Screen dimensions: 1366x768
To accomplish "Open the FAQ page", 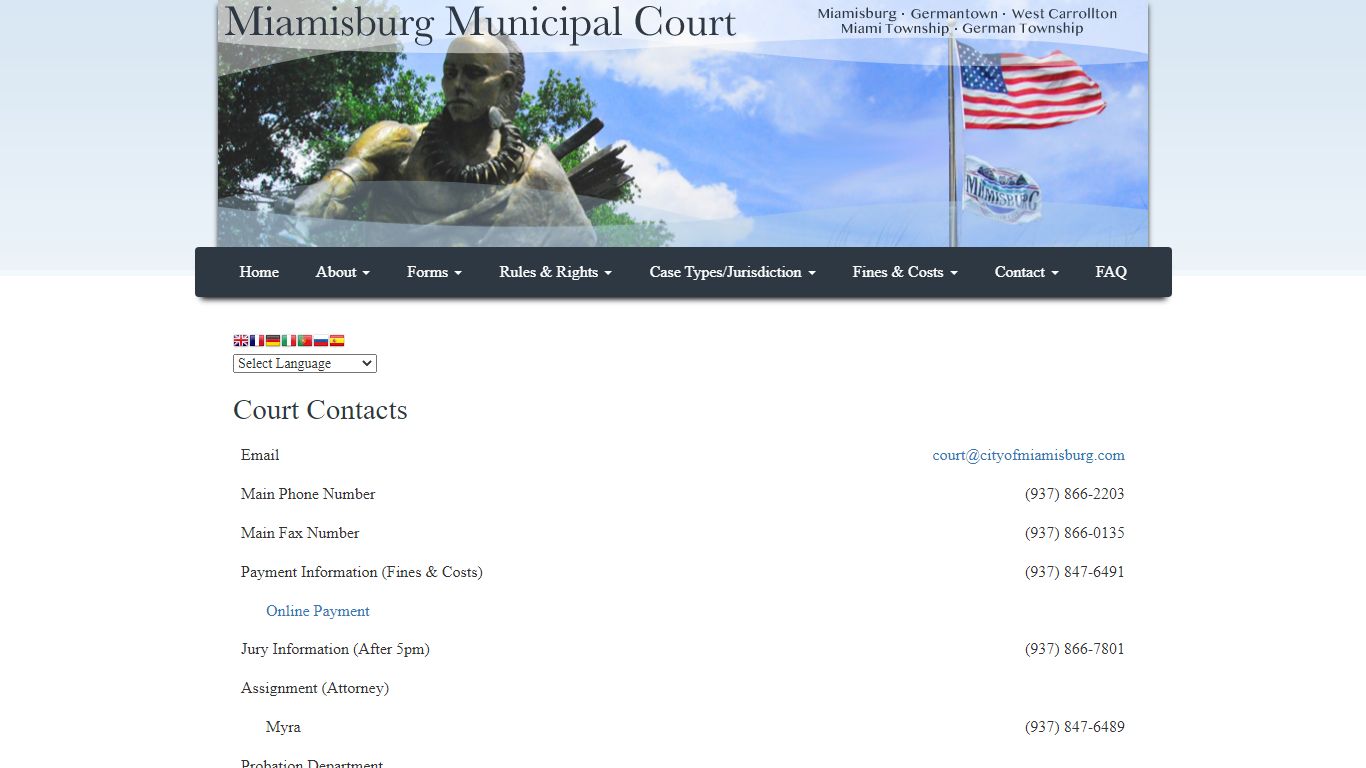I will pyautogui.click(x=1111, y=272).
